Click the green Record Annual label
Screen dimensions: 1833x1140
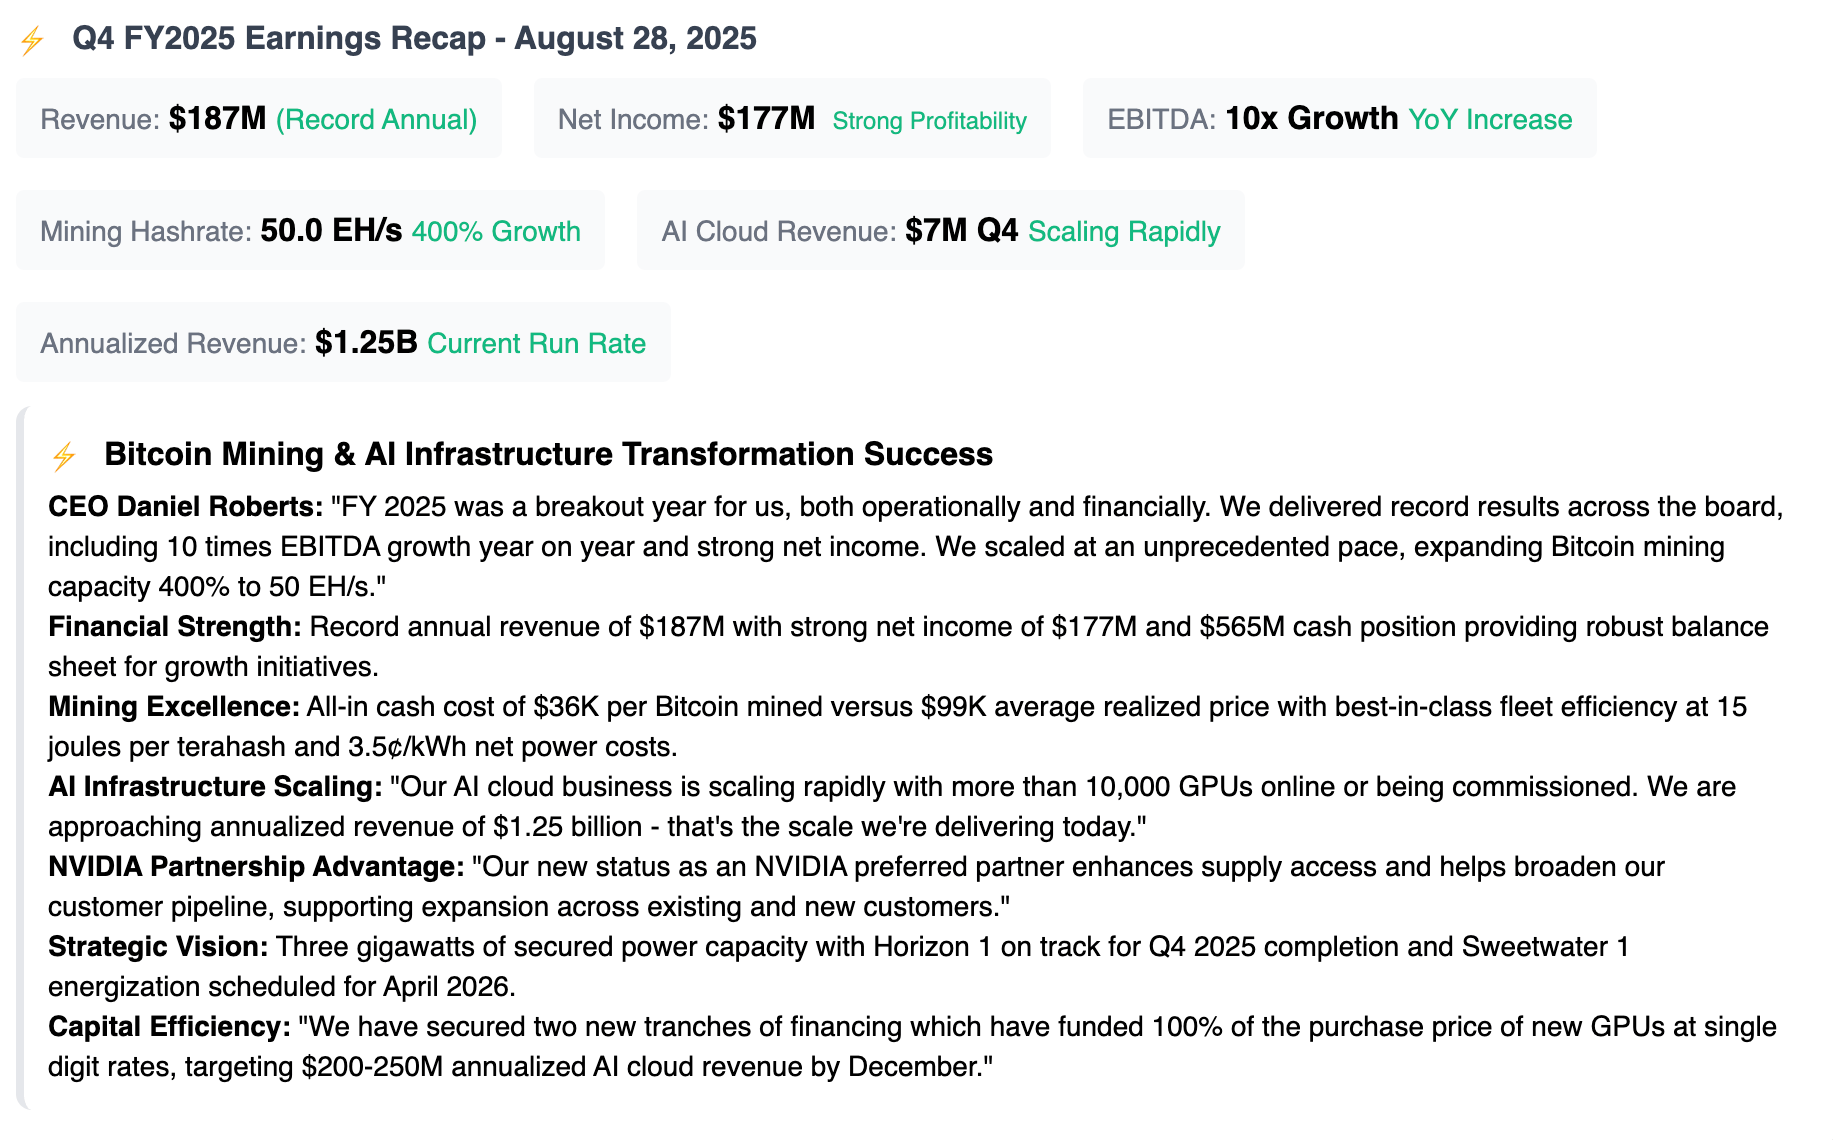(376, 120)
